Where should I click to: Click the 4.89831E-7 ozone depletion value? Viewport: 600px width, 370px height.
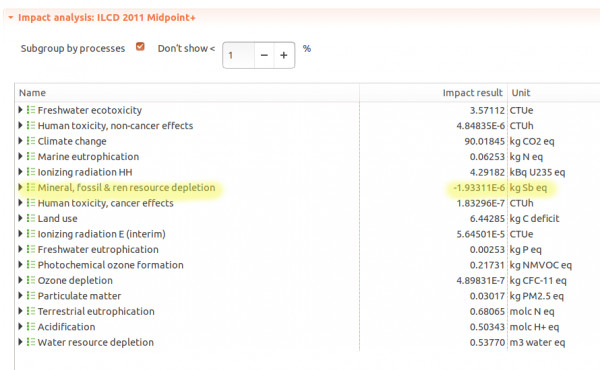(481, 280)
